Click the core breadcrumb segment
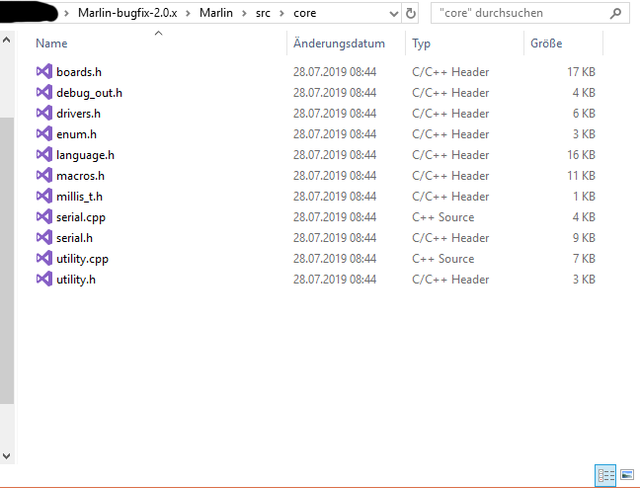 click(x=304, y=13)
